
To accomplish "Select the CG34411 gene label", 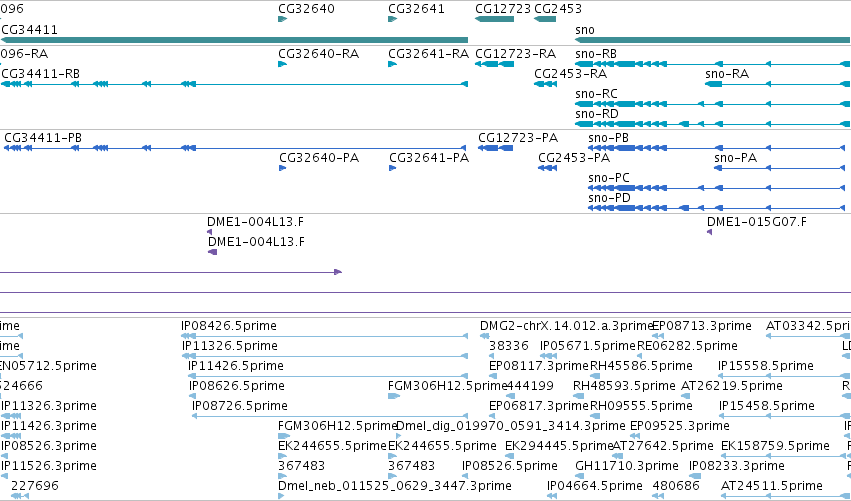I will click(30, 29).
